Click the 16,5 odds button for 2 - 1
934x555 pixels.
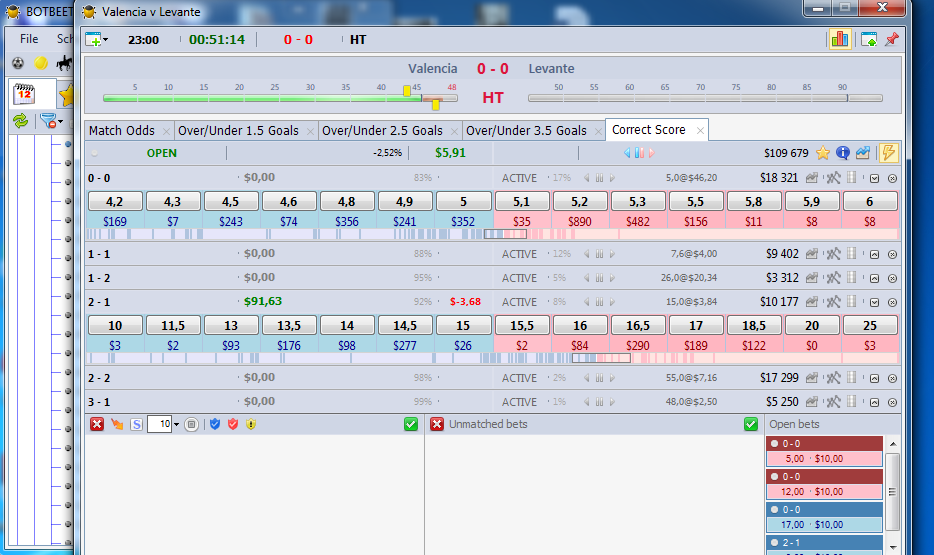638,325
